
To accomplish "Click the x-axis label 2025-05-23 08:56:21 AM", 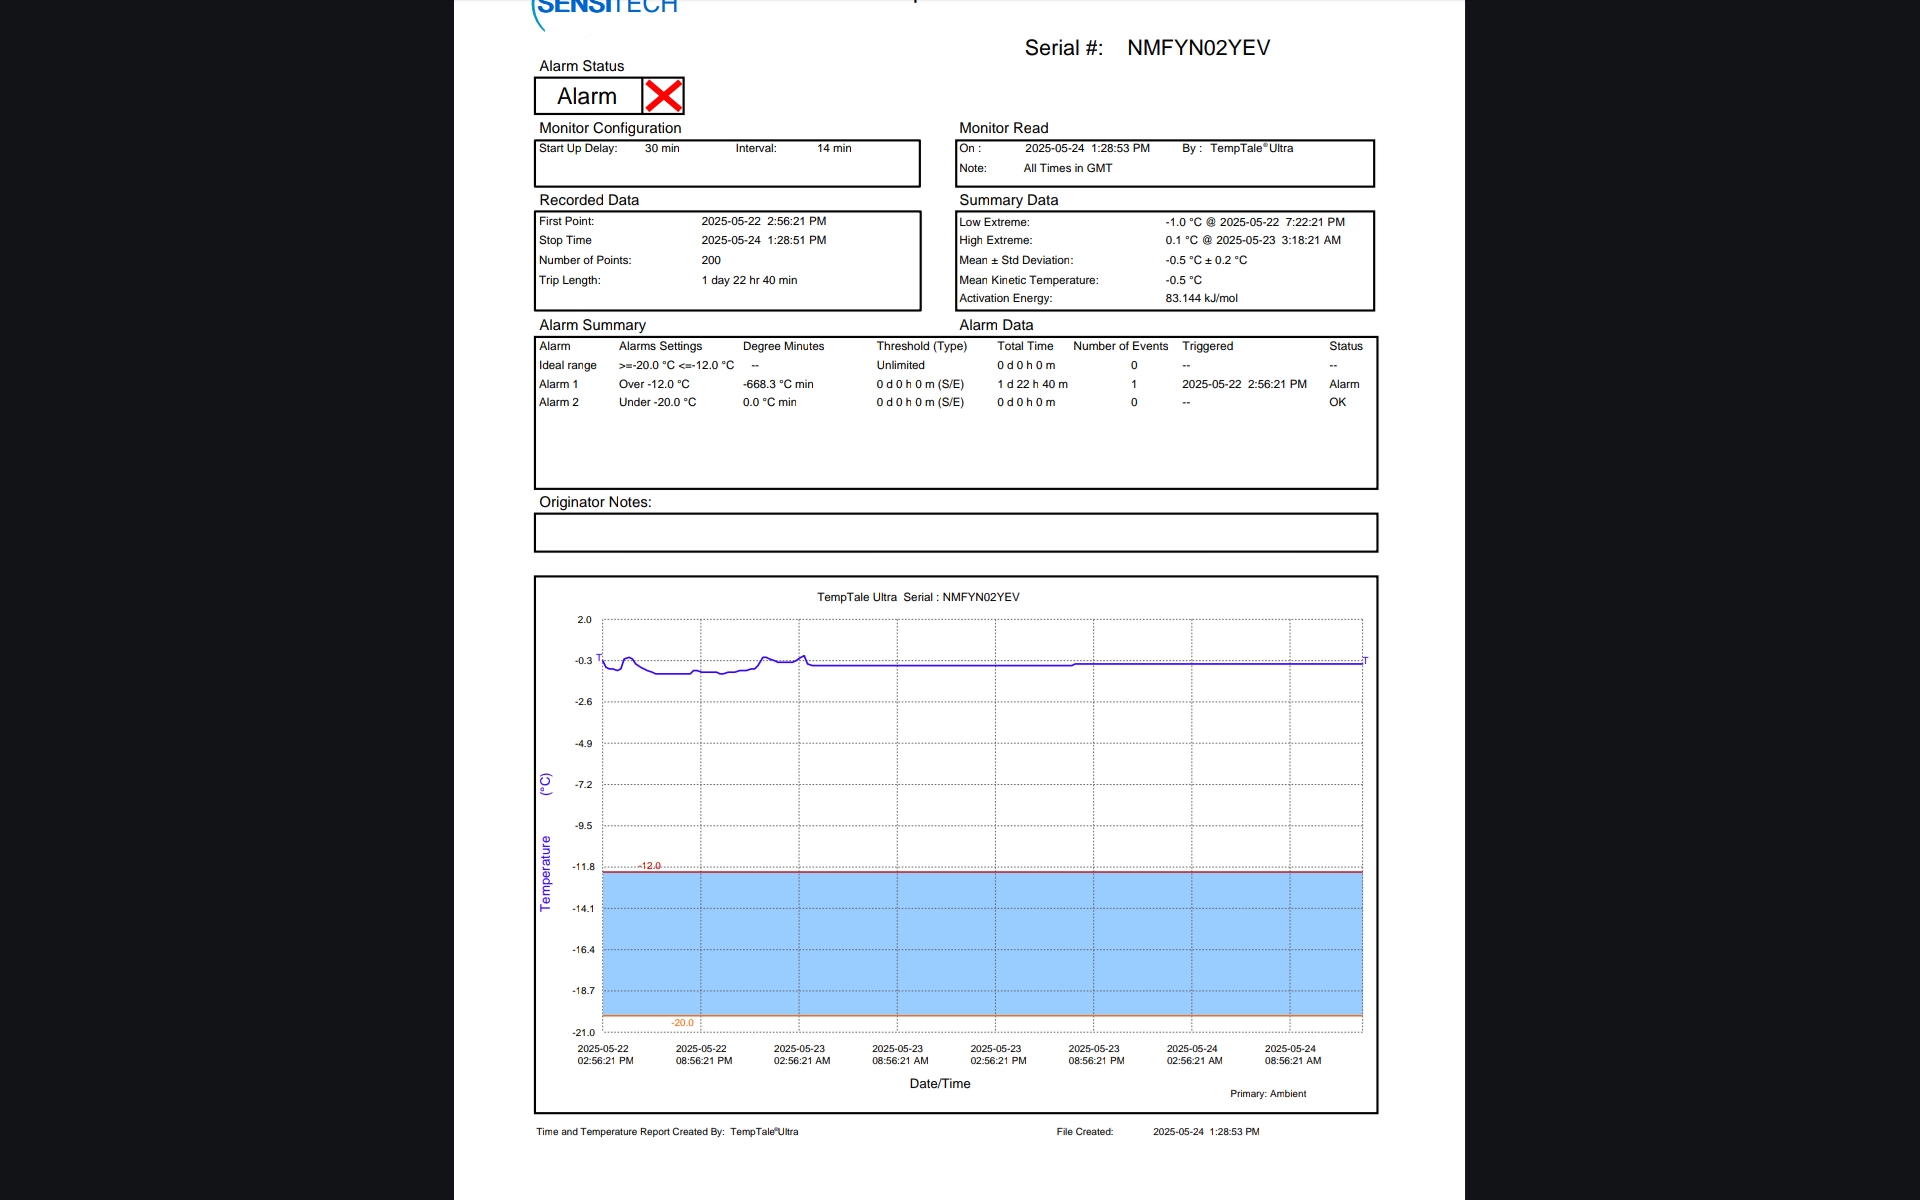I will [x=900, y=1055].
